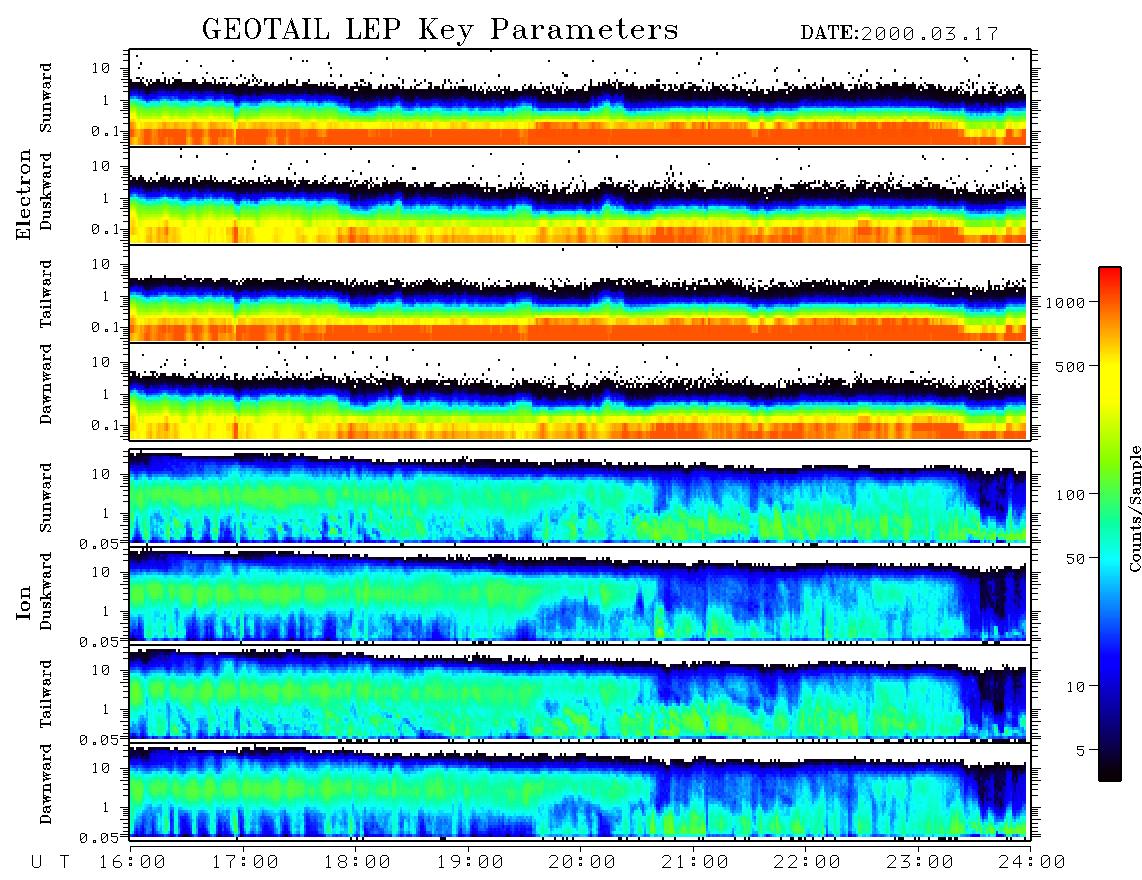
Task: Click the 'U T' time axis label
Action: (51, 863)
